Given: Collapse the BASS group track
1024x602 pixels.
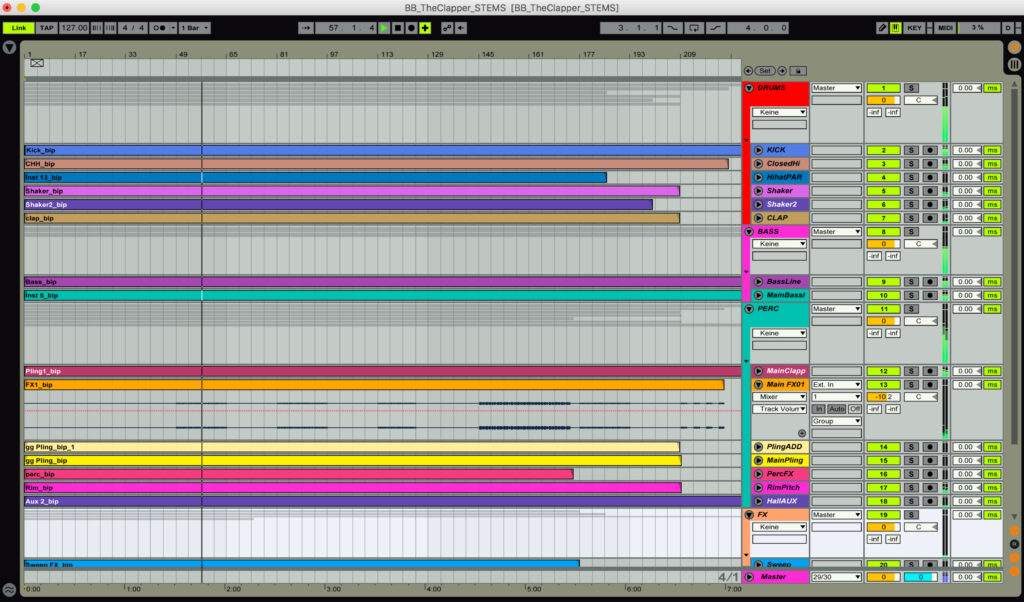Looking at the screenshot, I should click(749, 232).
